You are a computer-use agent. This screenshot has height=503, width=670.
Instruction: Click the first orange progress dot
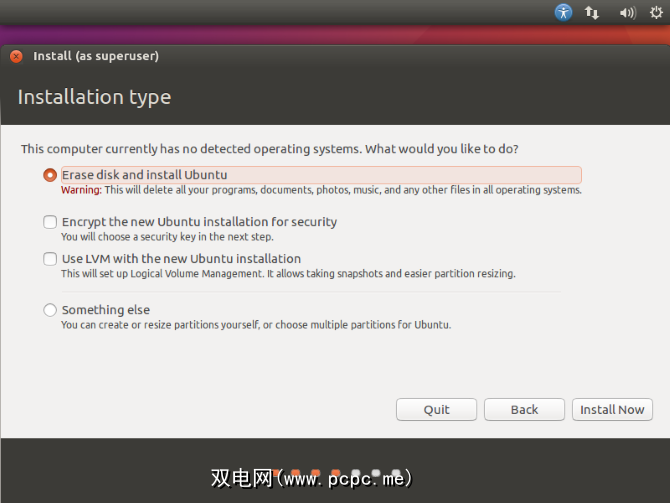click(296, 473)
